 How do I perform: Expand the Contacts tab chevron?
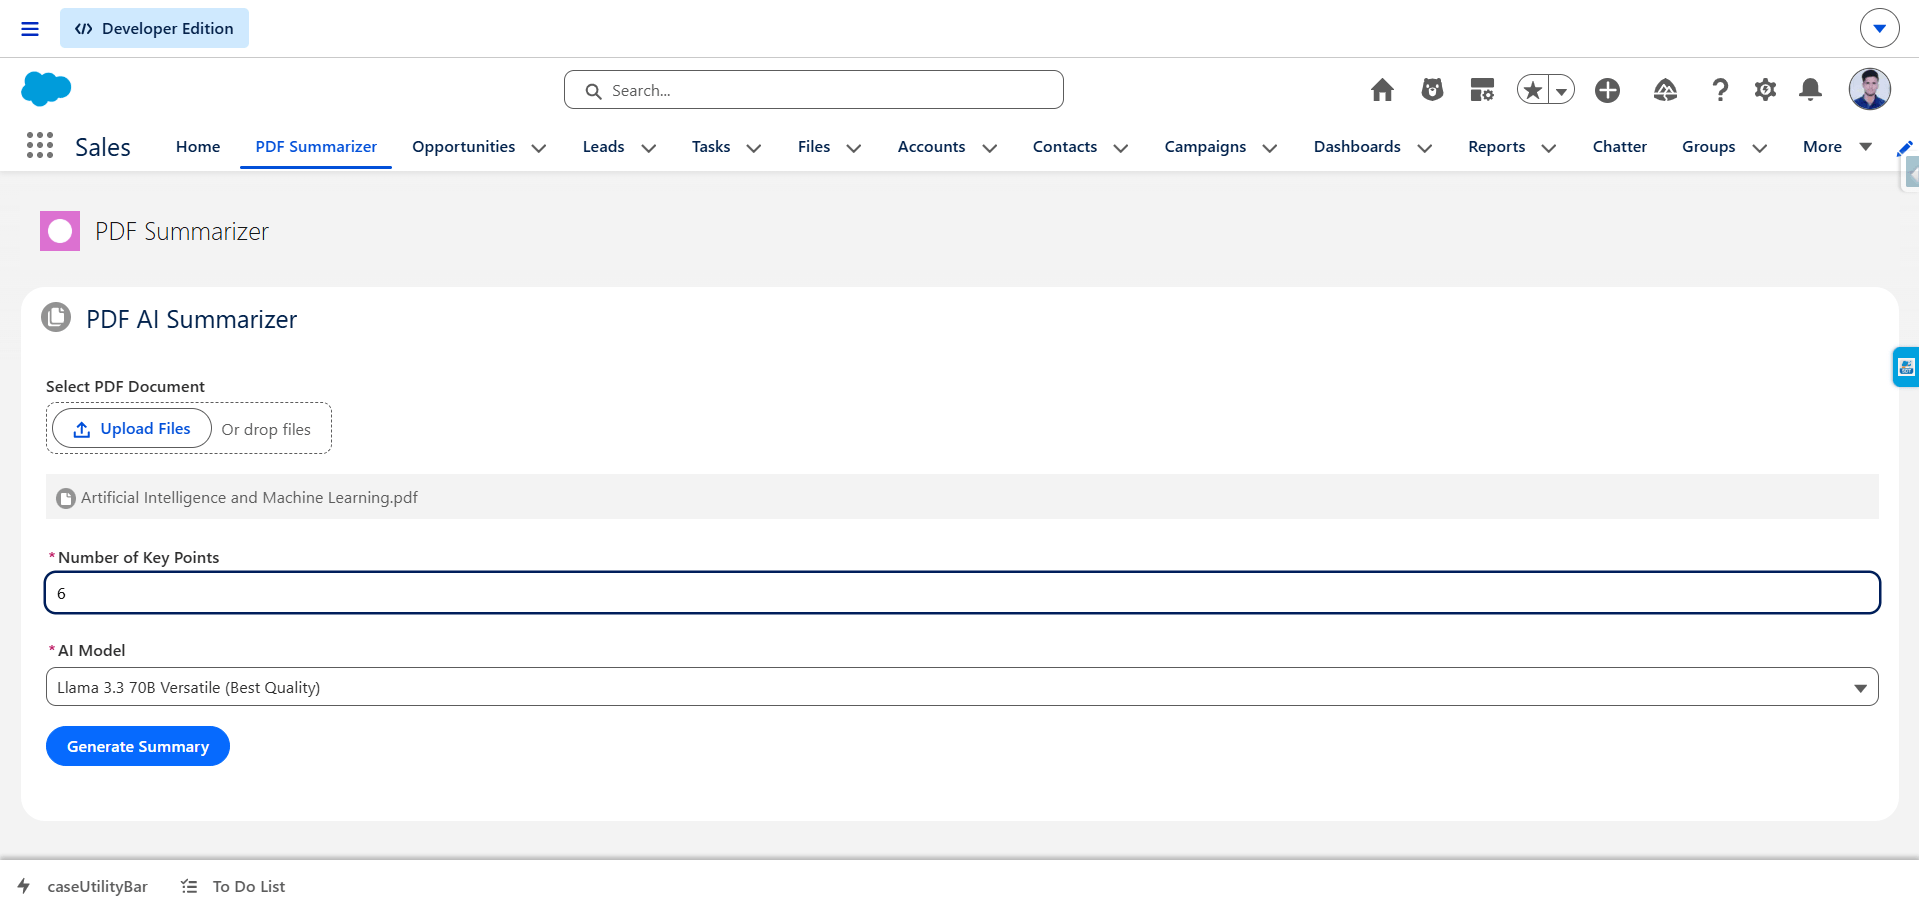[x=1121, y=148]
